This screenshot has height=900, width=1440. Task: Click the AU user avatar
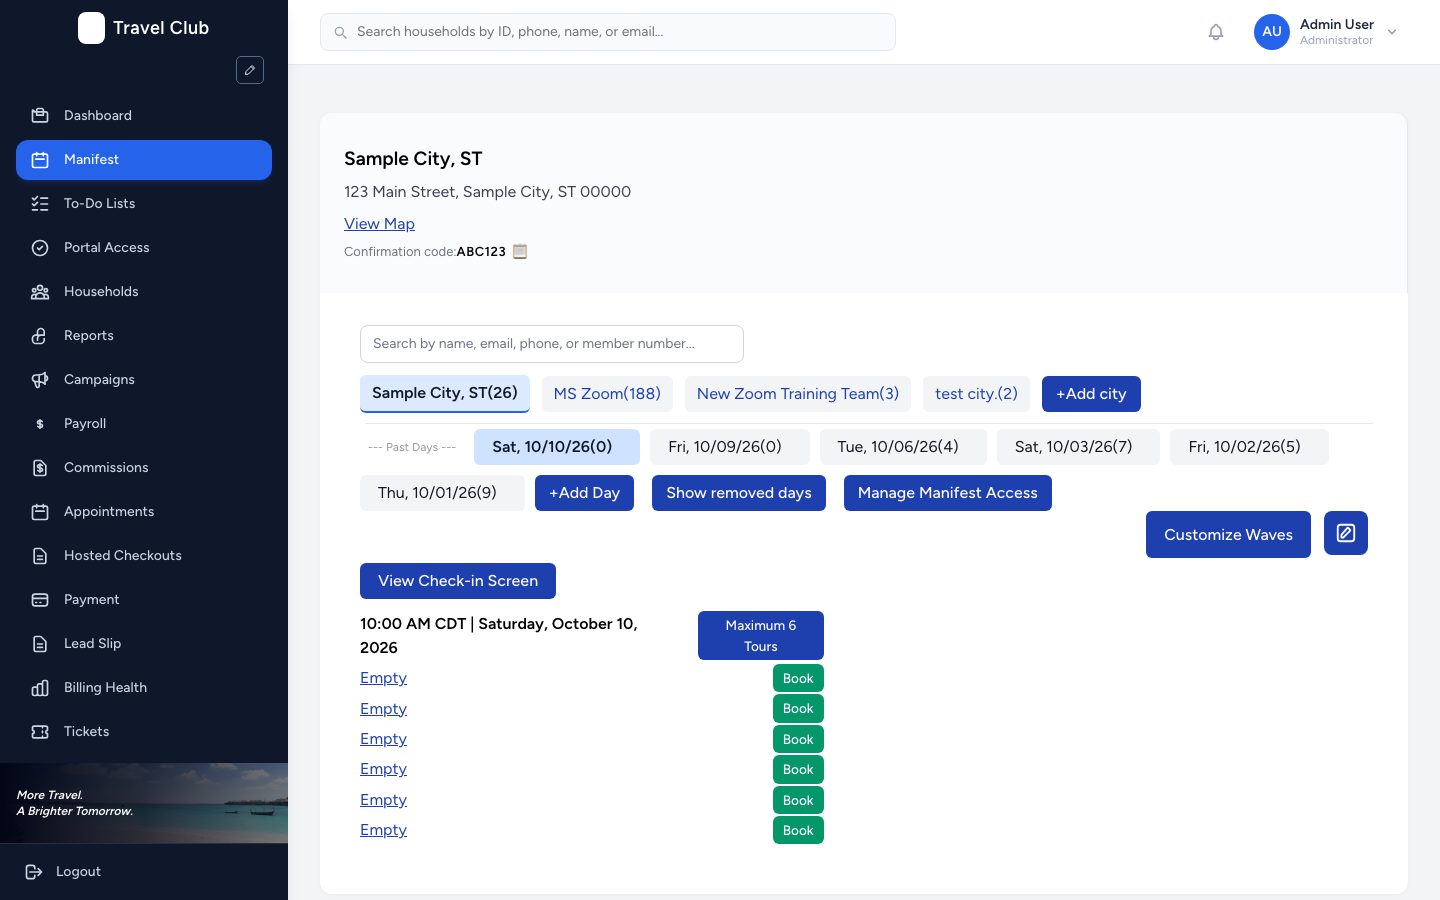point(1272,32)
